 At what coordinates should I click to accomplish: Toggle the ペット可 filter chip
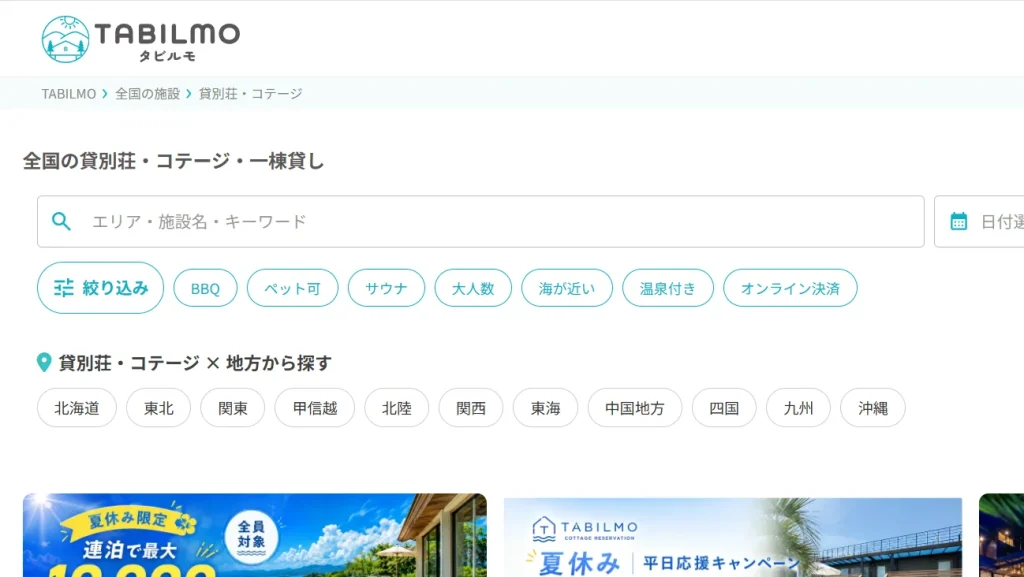[293, 288]
